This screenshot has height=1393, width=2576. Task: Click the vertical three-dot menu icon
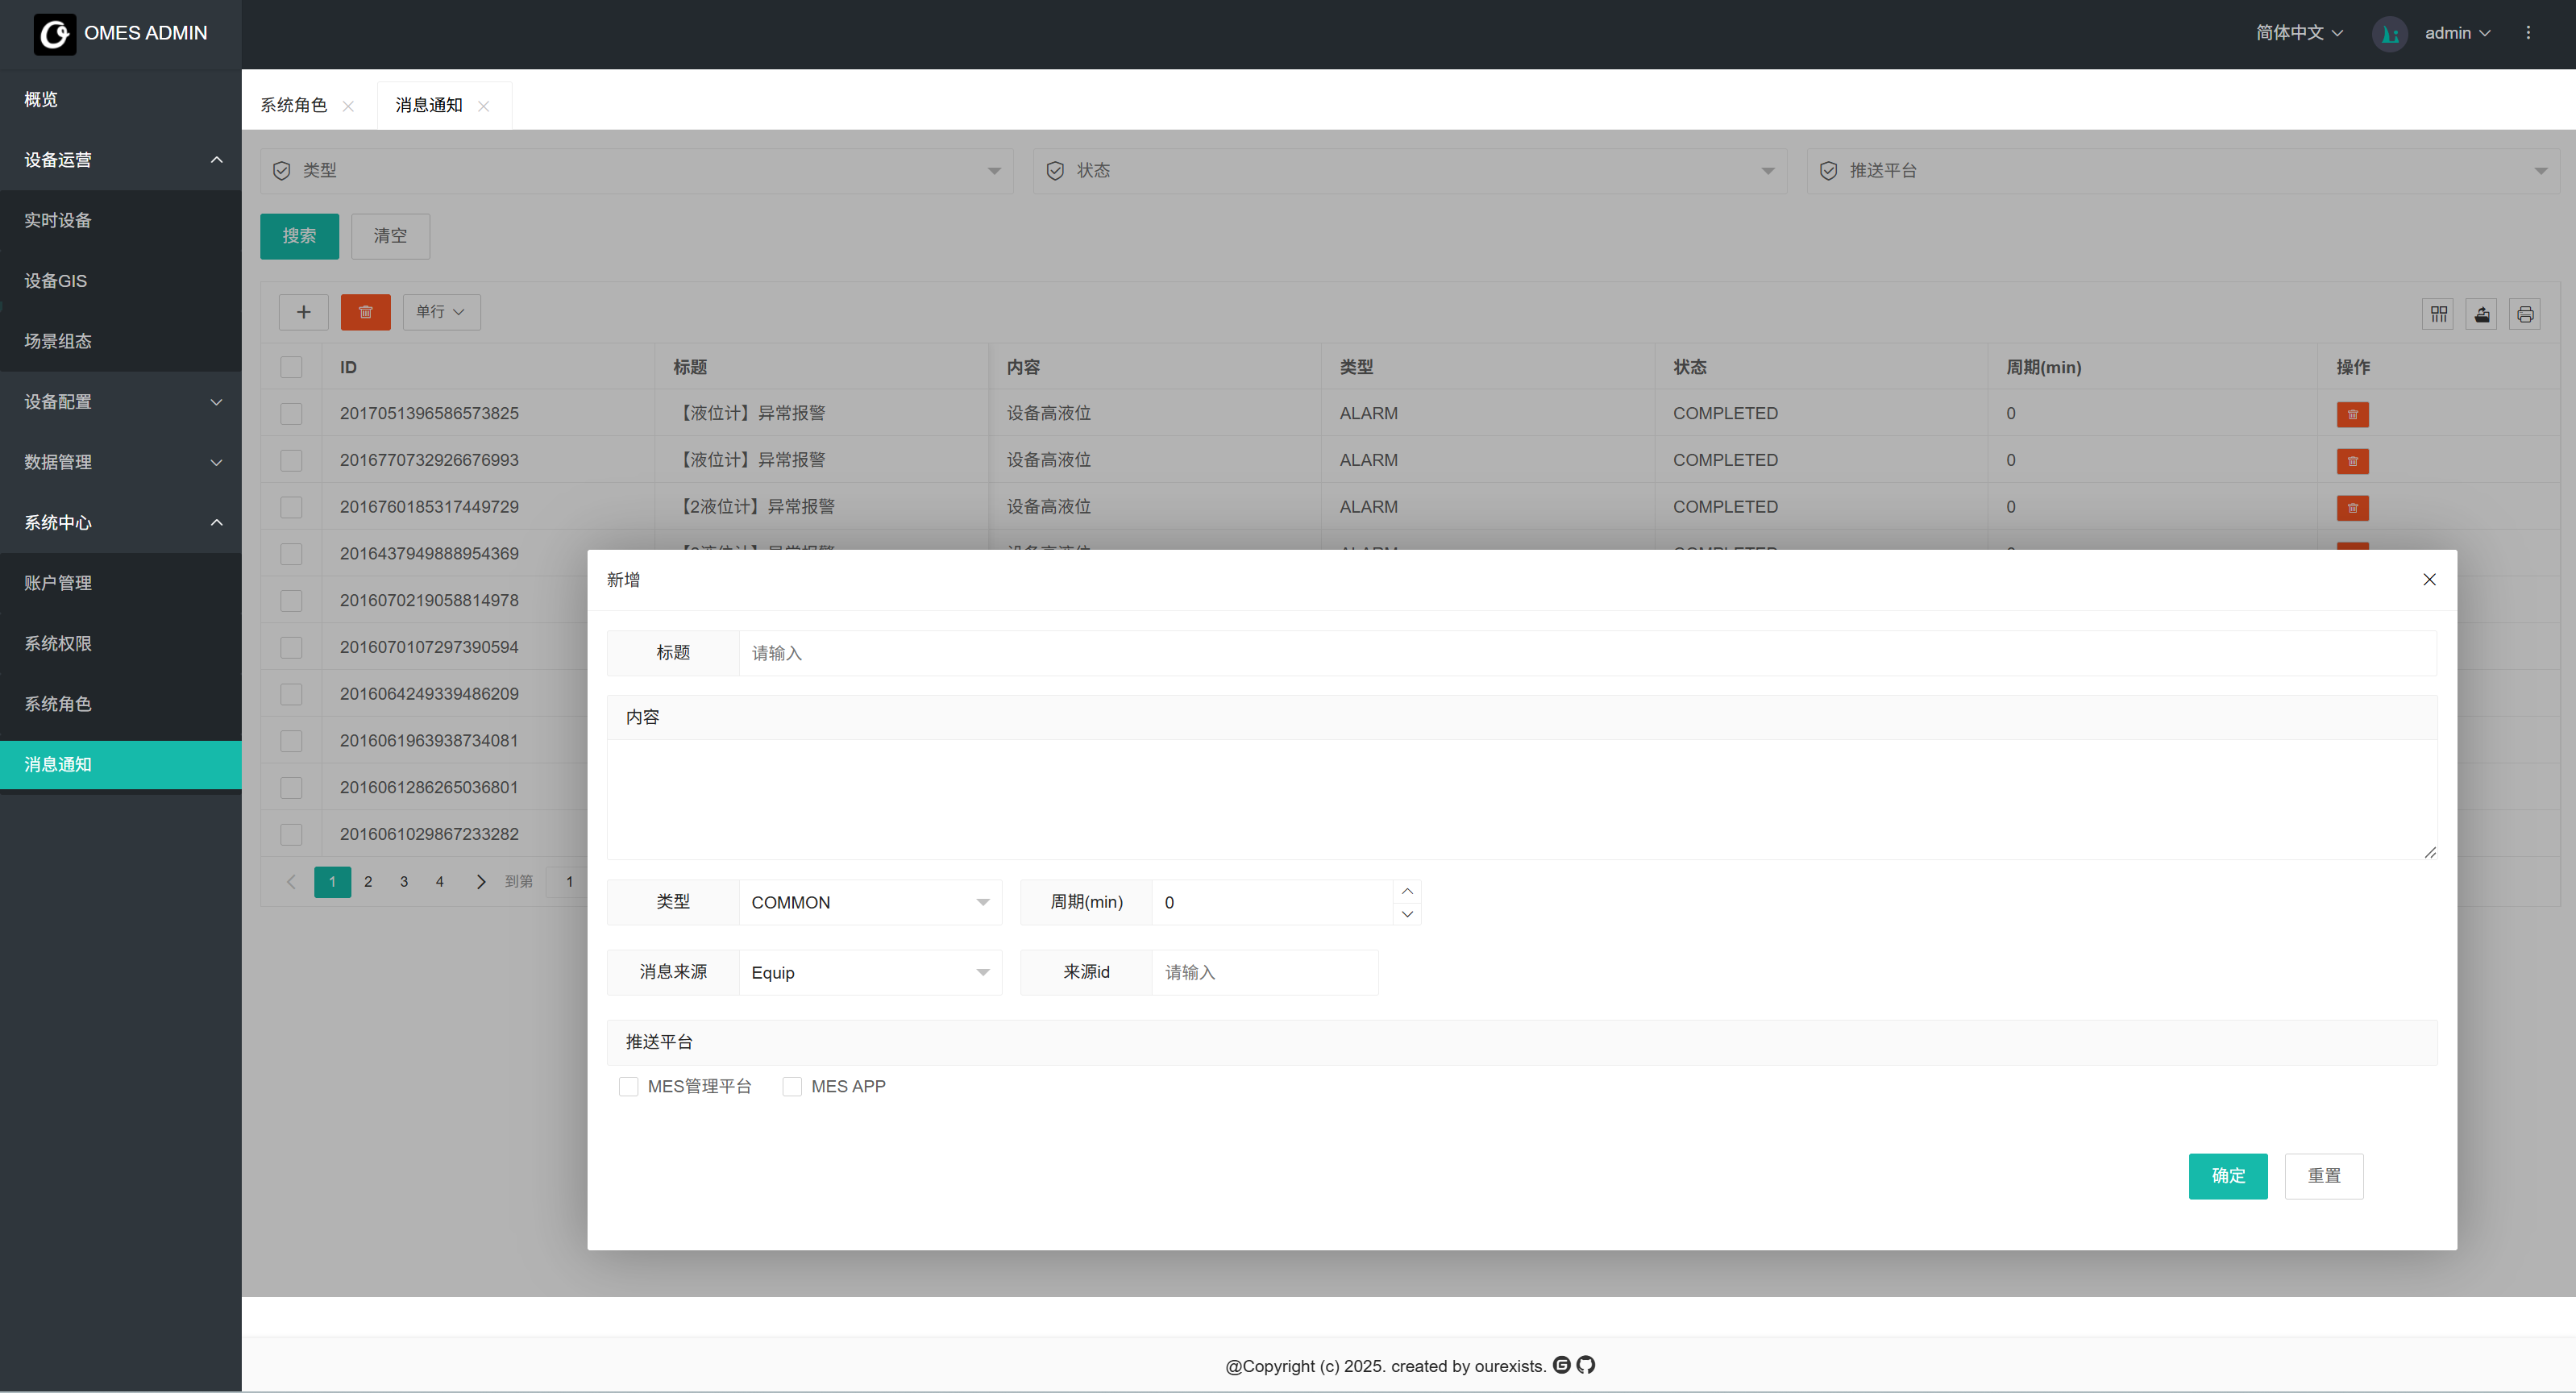pyautogui.click(x=2528, y=33)
